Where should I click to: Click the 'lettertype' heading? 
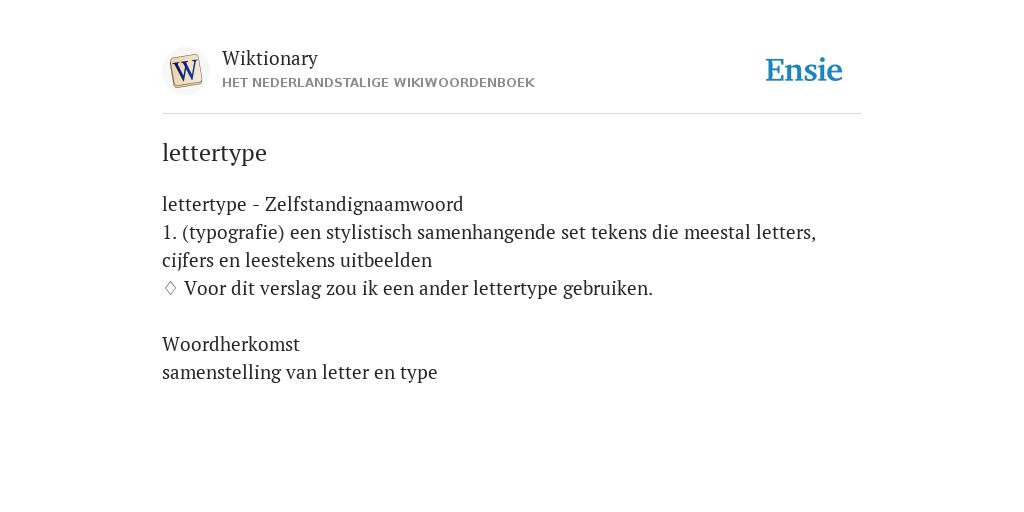point(214,153)
